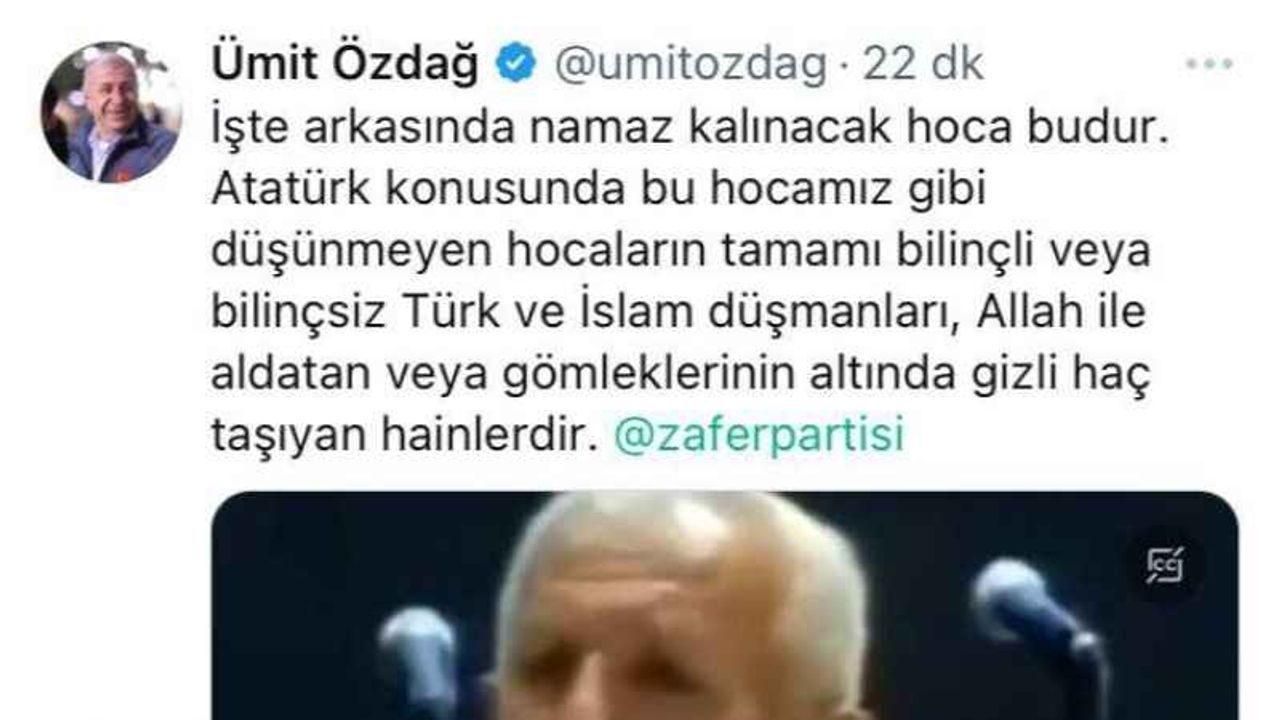Toggle closed captions on the video
Screen dimensions: 1280x720
1165,563
